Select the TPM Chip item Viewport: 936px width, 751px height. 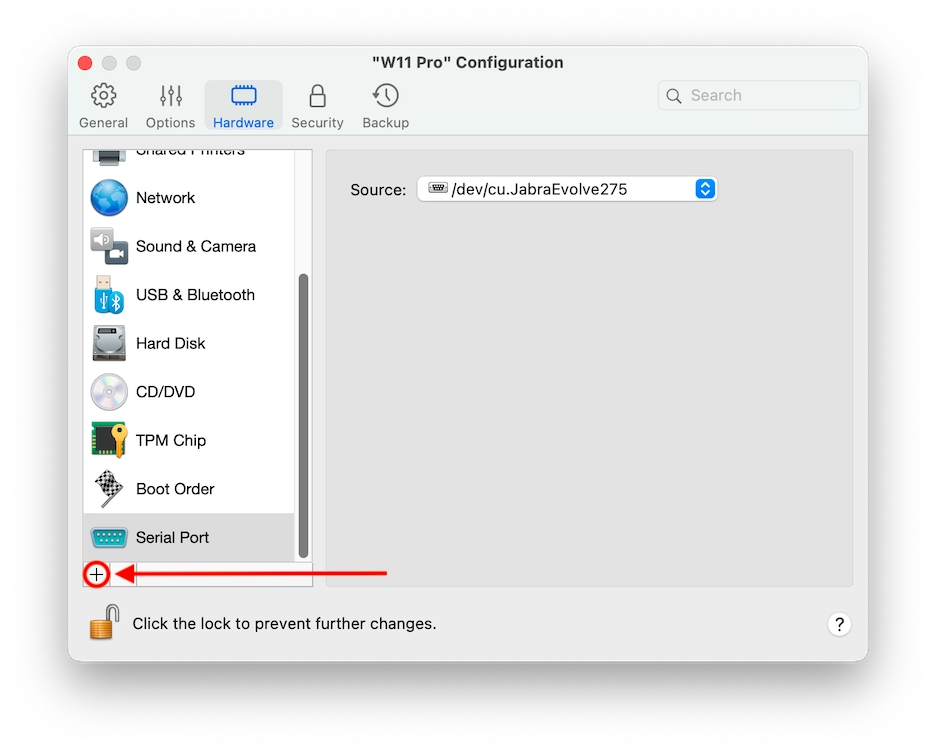pyautogui.click(x=170, y=440)
